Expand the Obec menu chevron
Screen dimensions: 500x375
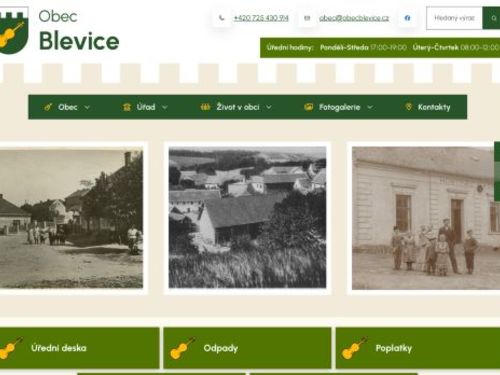click(x=87, y=107)
